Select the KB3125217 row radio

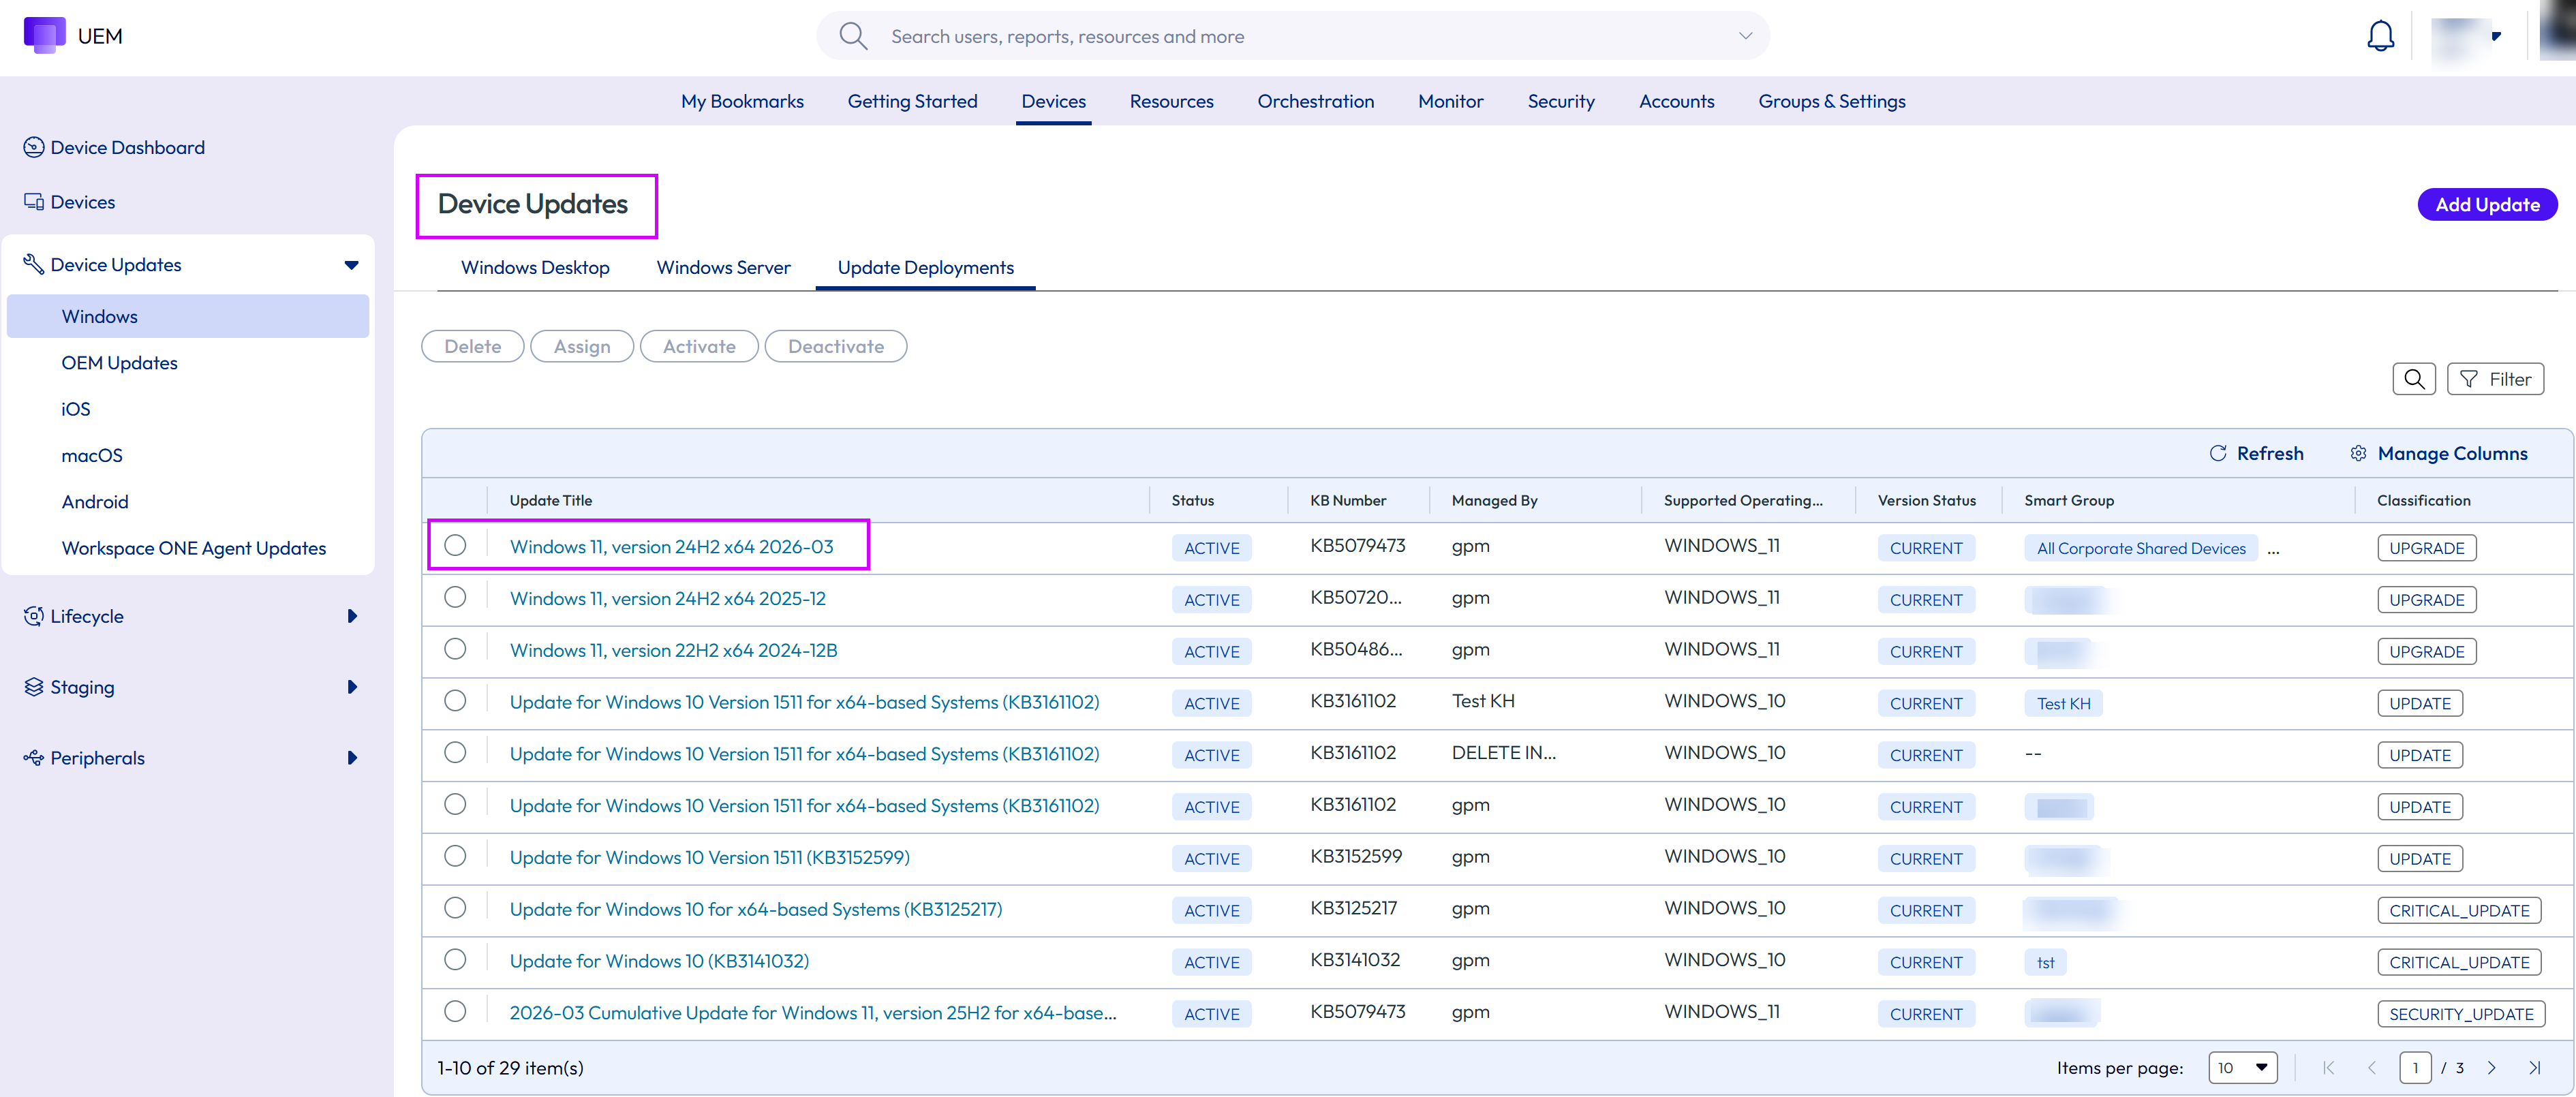(x=455, y=909)
